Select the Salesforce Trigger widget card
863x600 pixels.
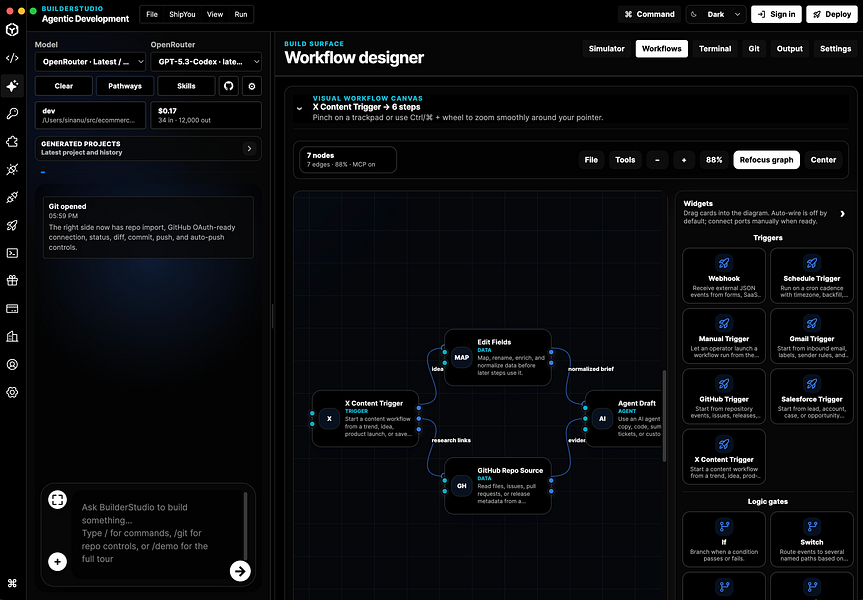tap(812, 396)
